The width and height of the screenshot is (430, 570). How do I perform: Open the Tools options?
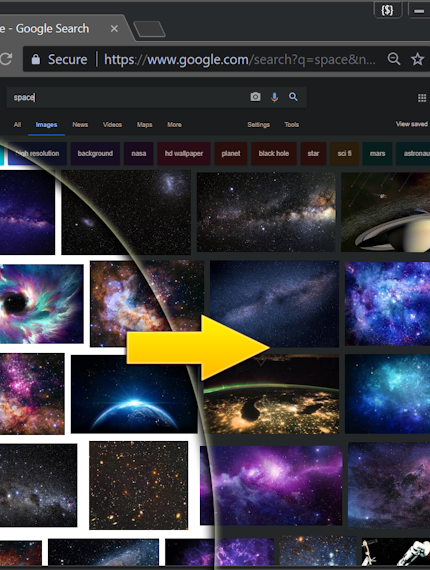click(x=292, y=125)
